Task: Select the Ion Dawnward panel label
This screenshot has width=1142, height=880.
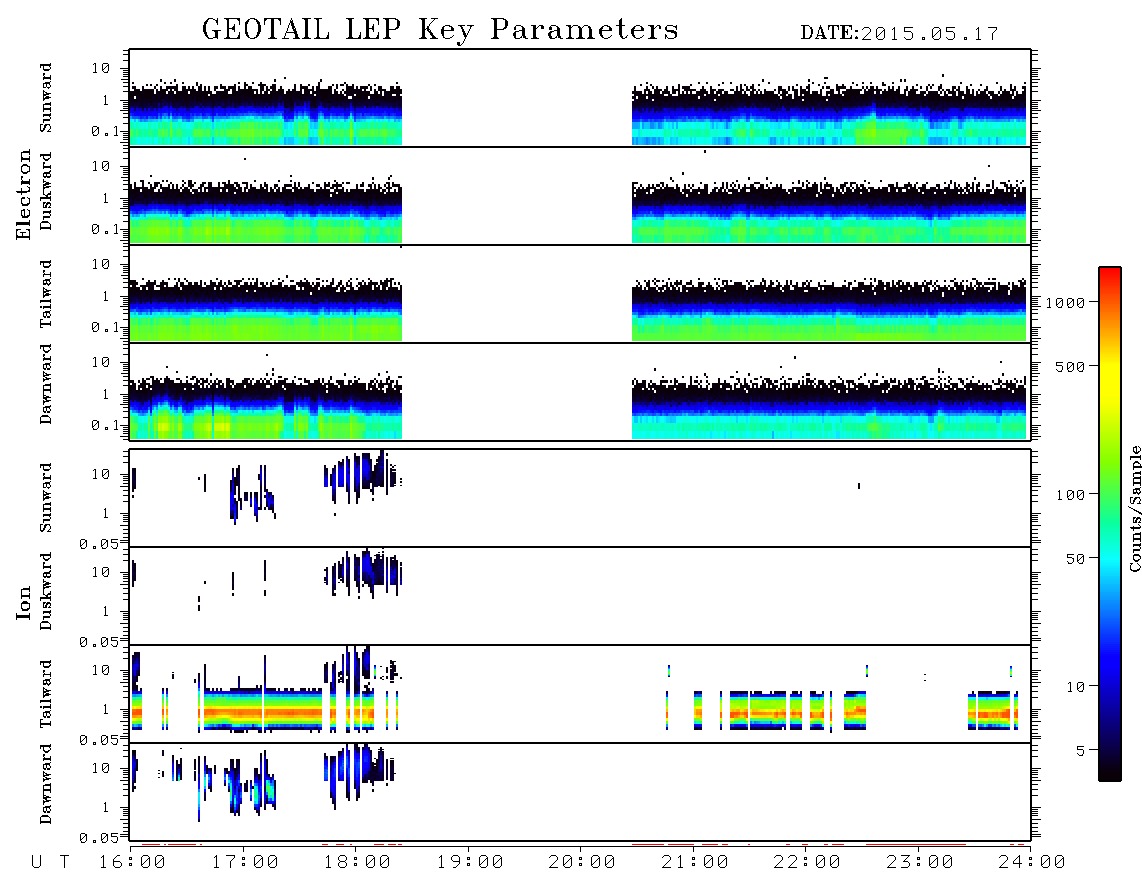Action: tap(46, 784)
